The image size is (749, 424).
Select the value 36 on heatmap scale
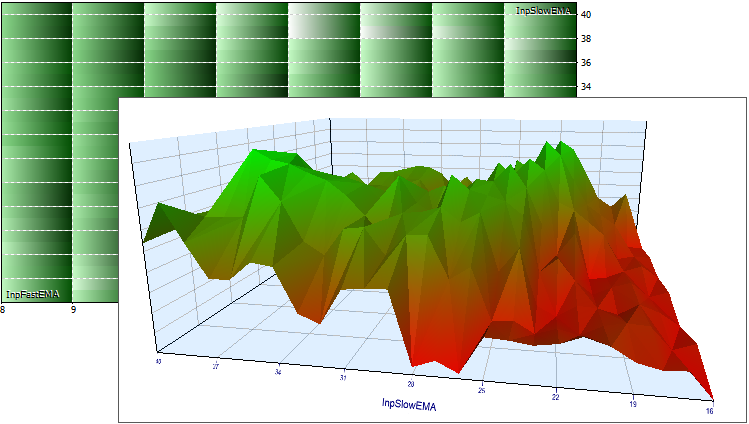tap(586, 63)
